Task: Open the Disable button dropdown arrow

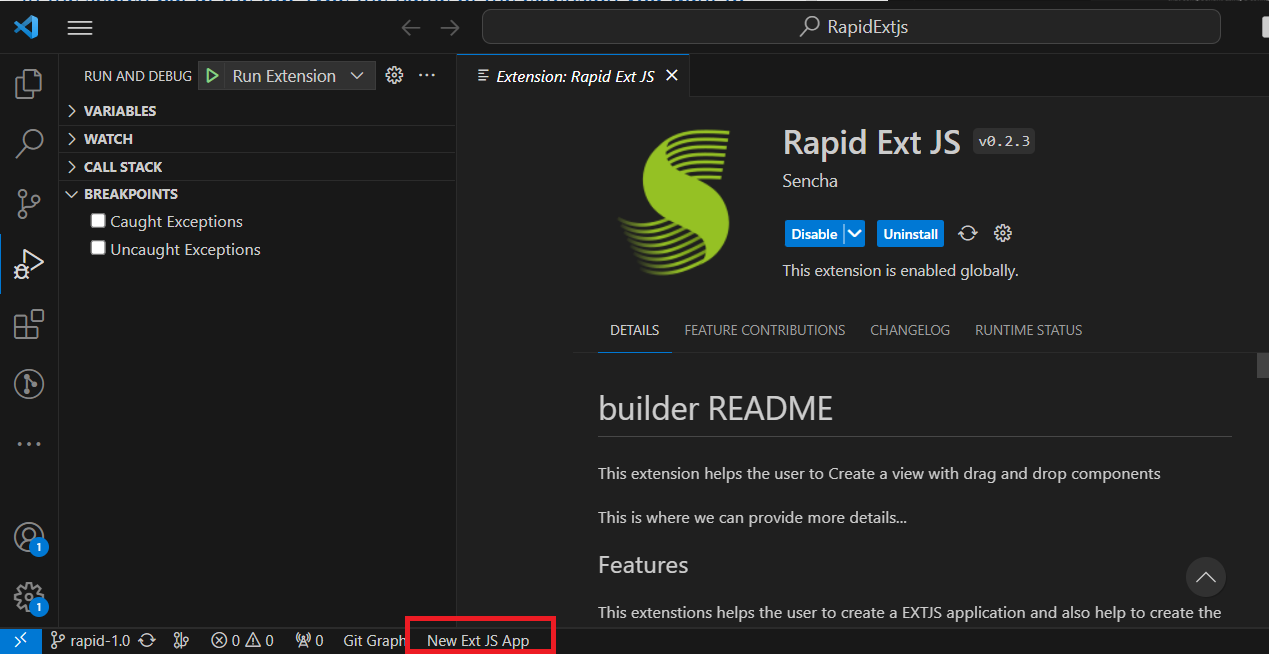Action: pos(854,234)
